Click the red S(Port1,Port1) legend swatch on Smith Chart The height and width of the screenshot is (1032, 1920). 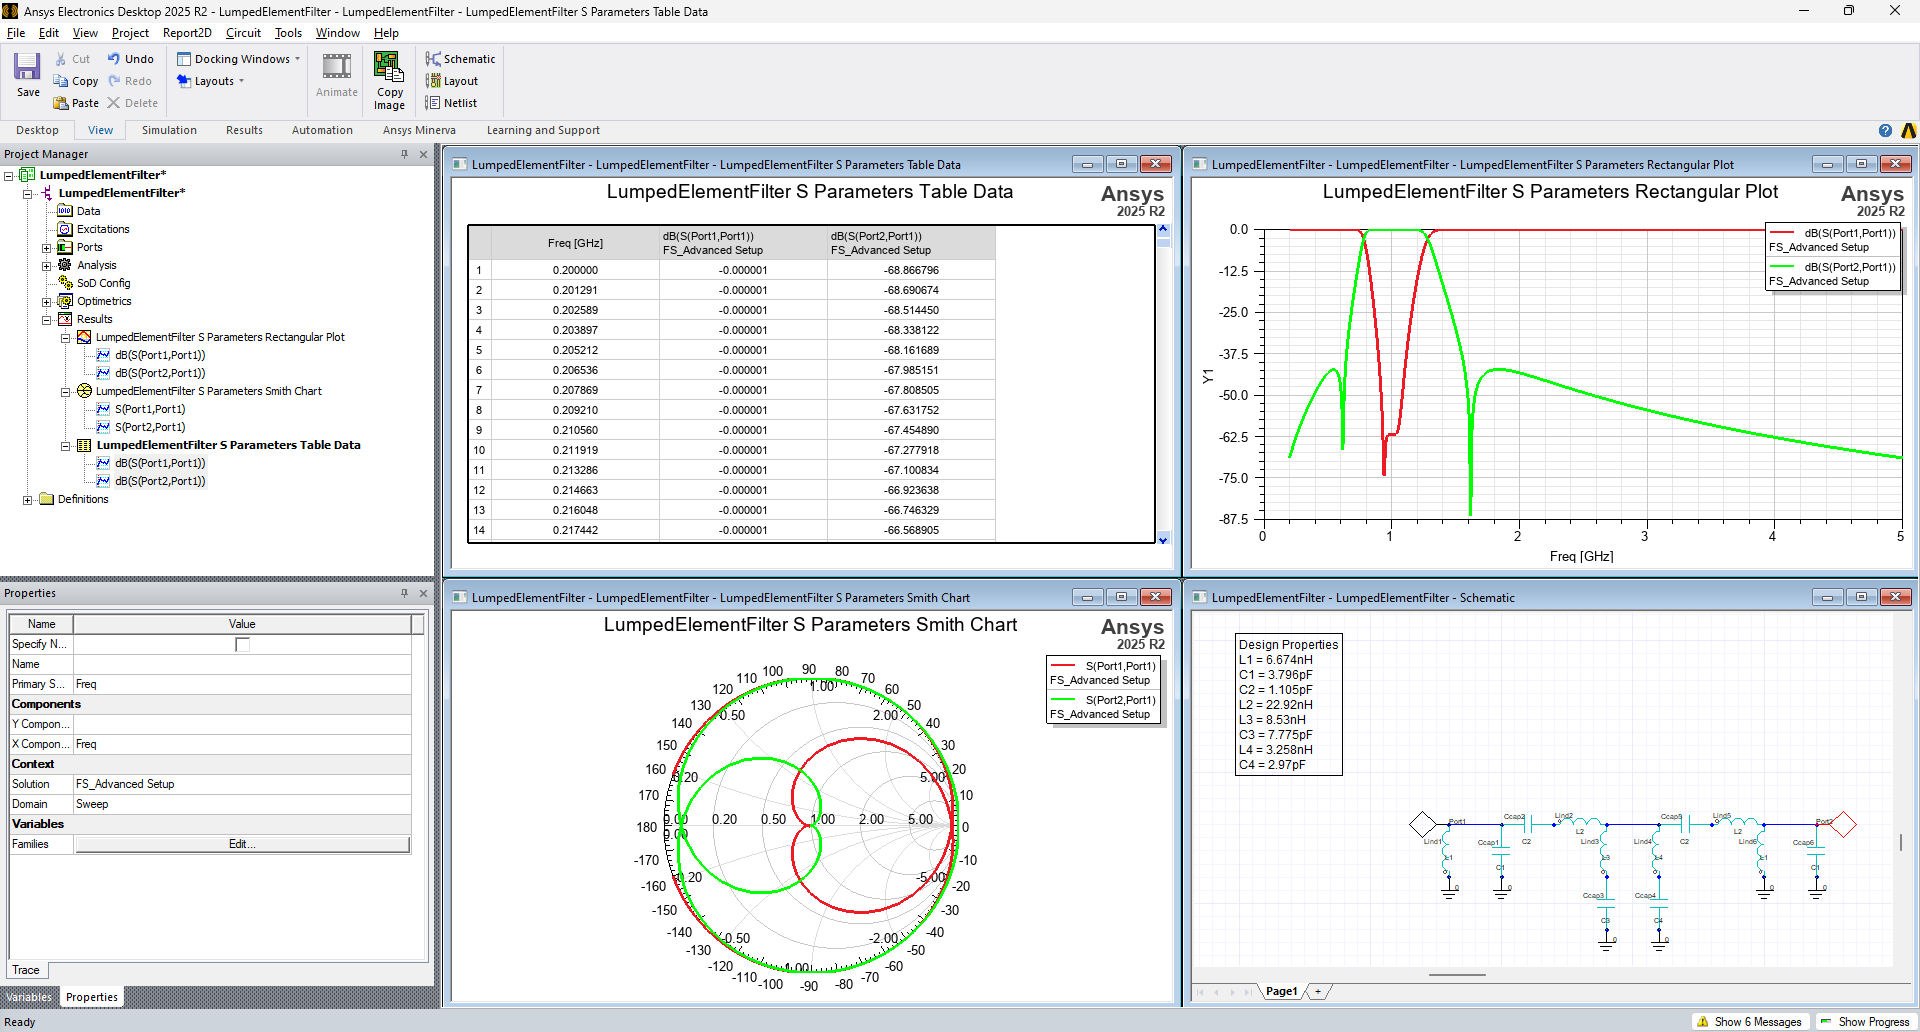tap(1063, 666)
